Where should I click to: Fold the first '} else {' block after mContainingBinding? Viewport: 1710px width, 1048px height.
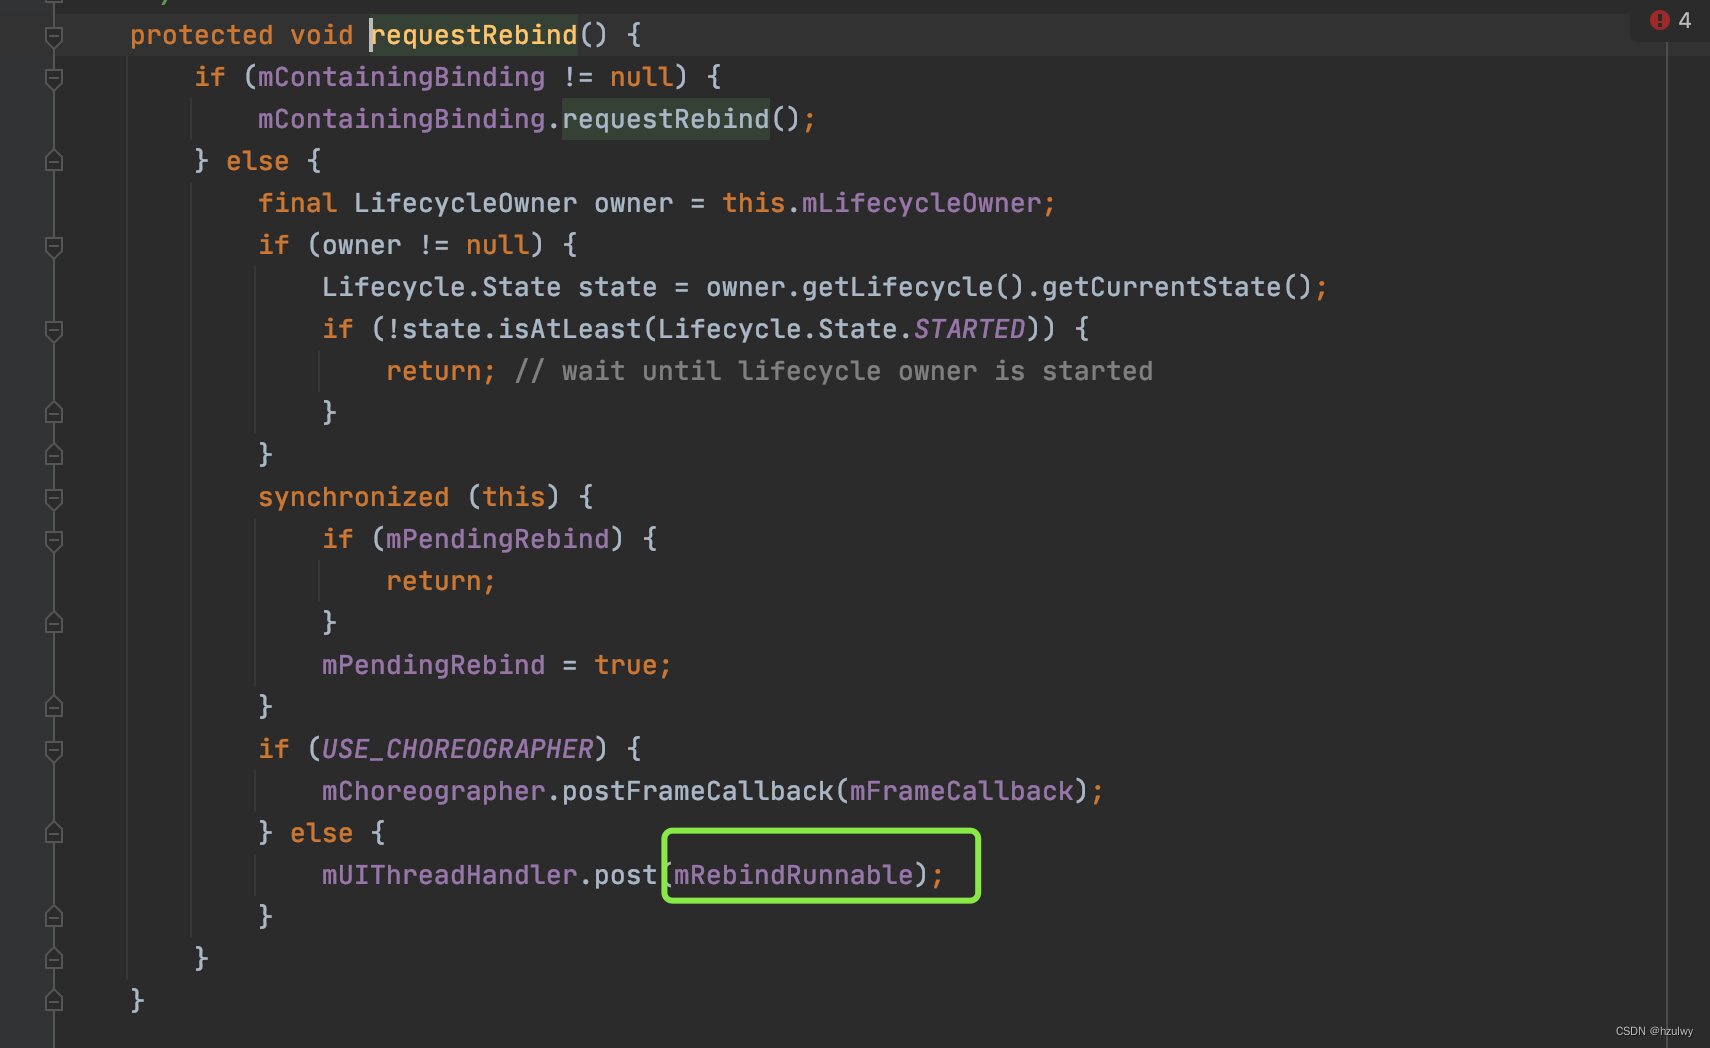coord(54,161)
